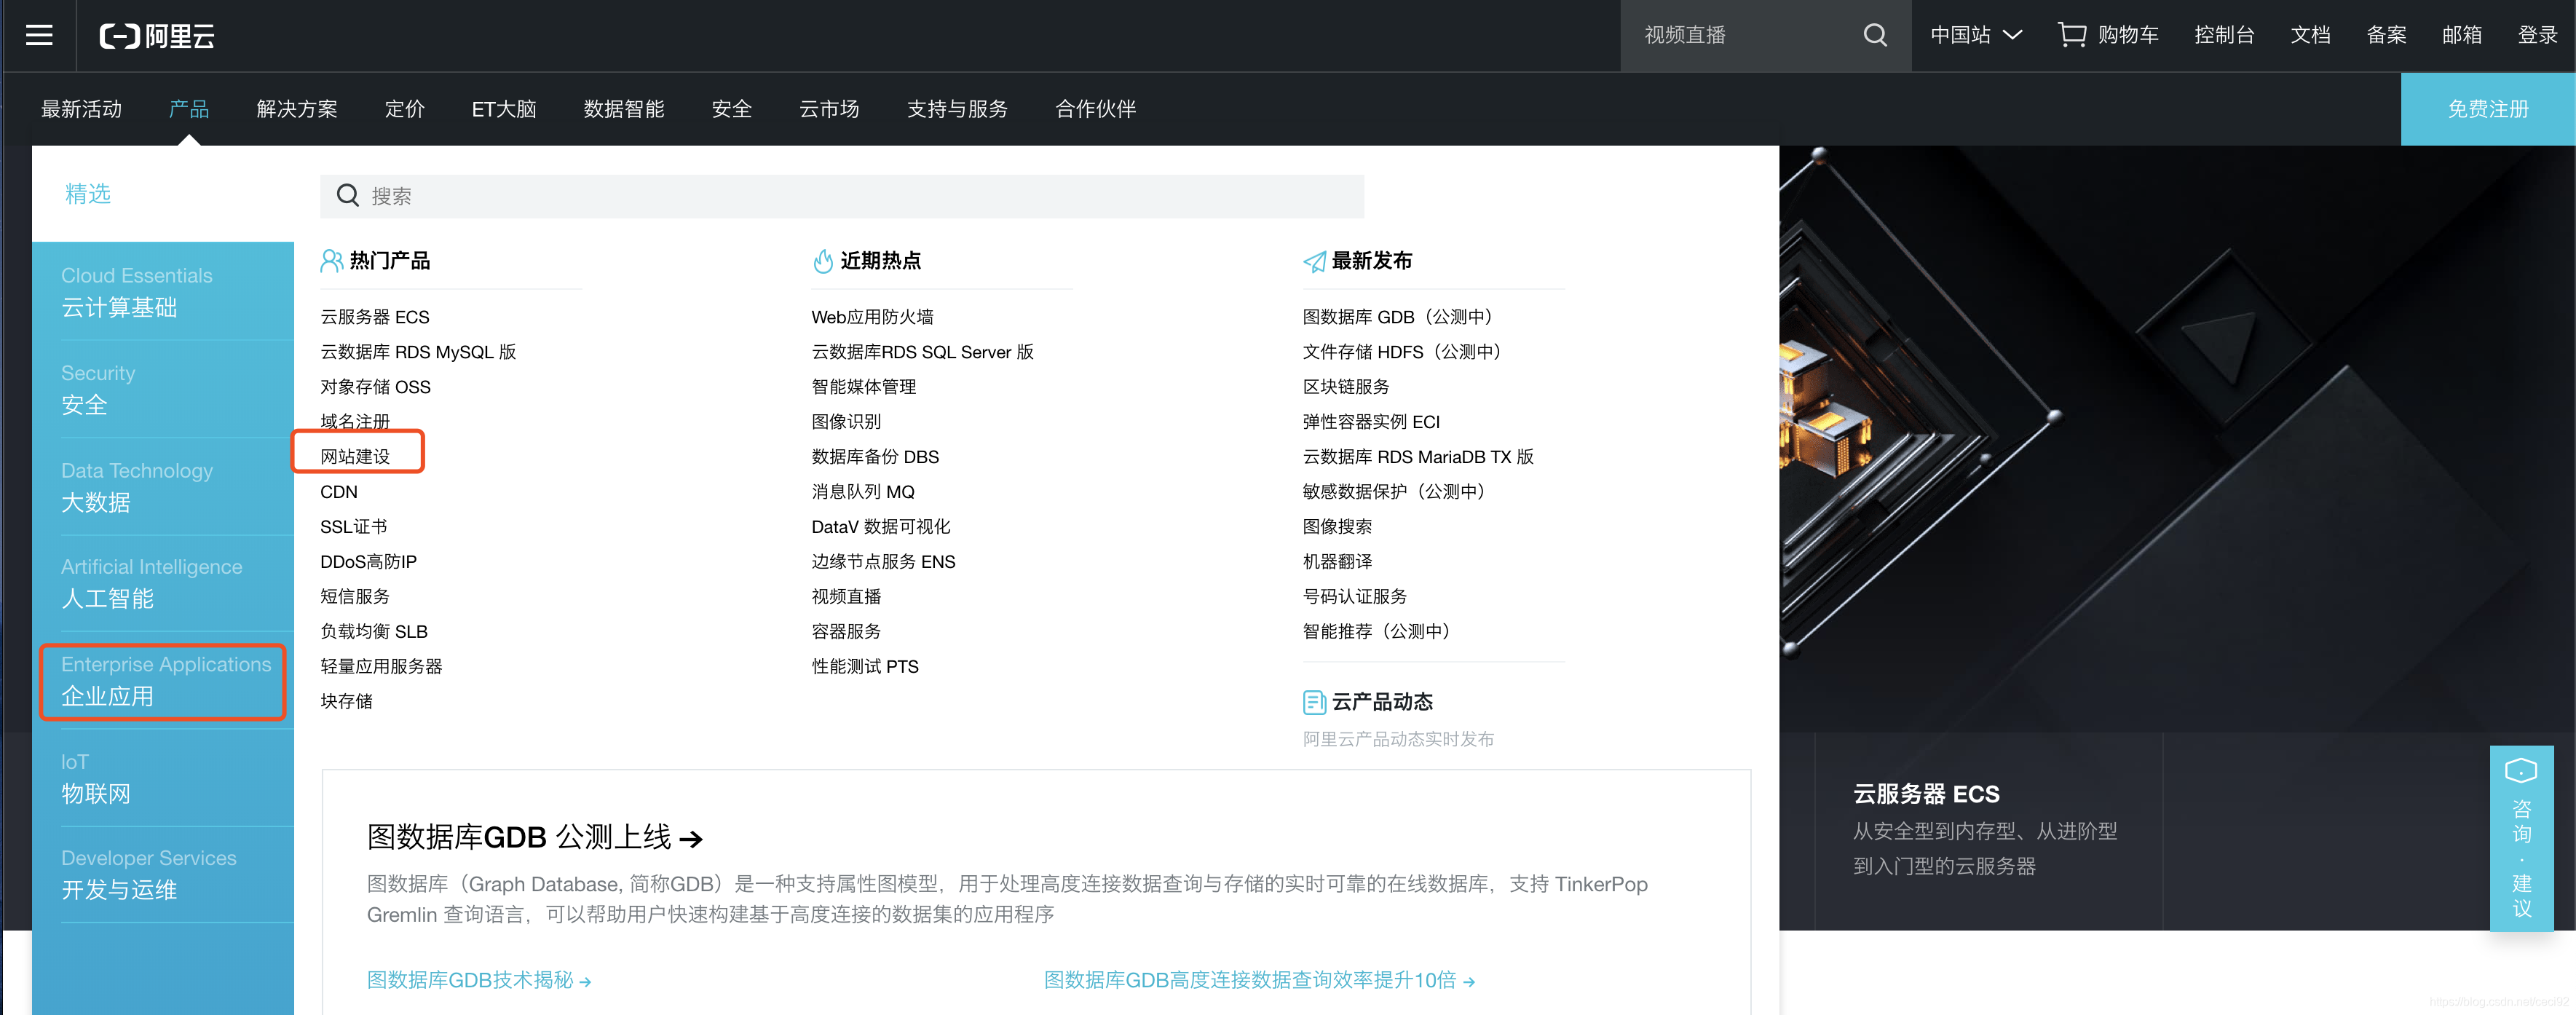Select Data Technology 大数据 category
The height and width of the screenshot is (1015, 2576).
click(163, 486)
